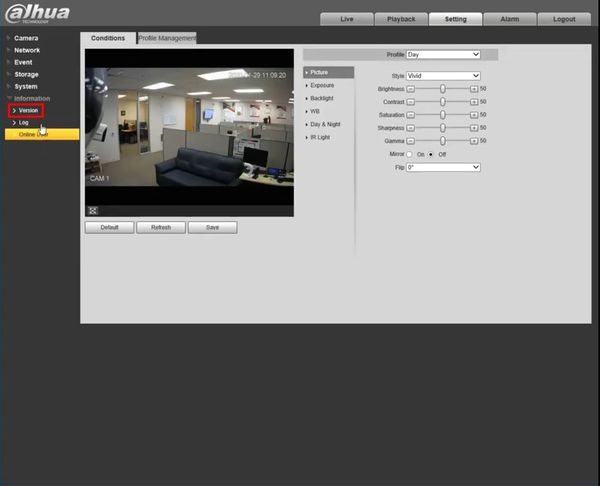Click the Sharpness slider handle
600x486 pixels.
point(442,128)
